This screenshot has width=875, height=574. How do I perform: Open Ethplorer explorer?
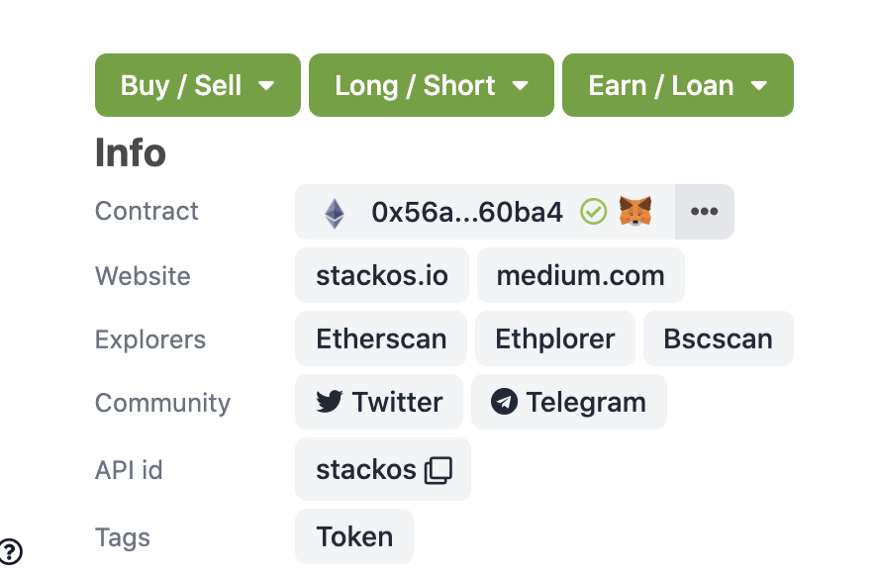[x=555, y=339]
